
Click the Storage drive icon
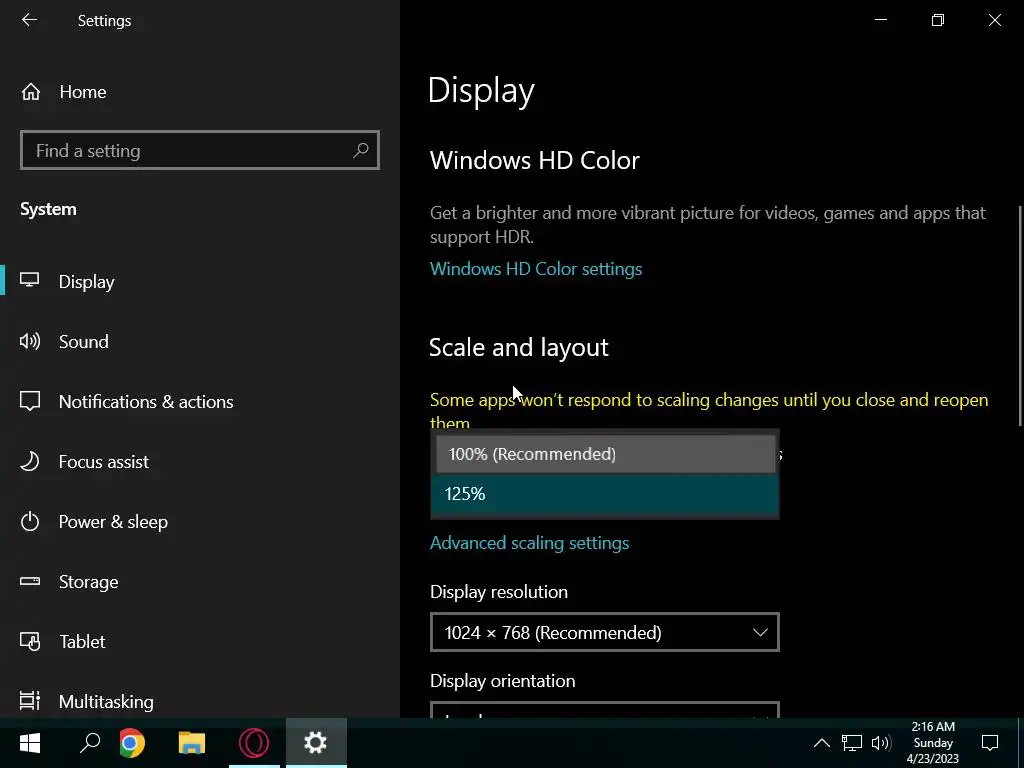click(30, 581)
